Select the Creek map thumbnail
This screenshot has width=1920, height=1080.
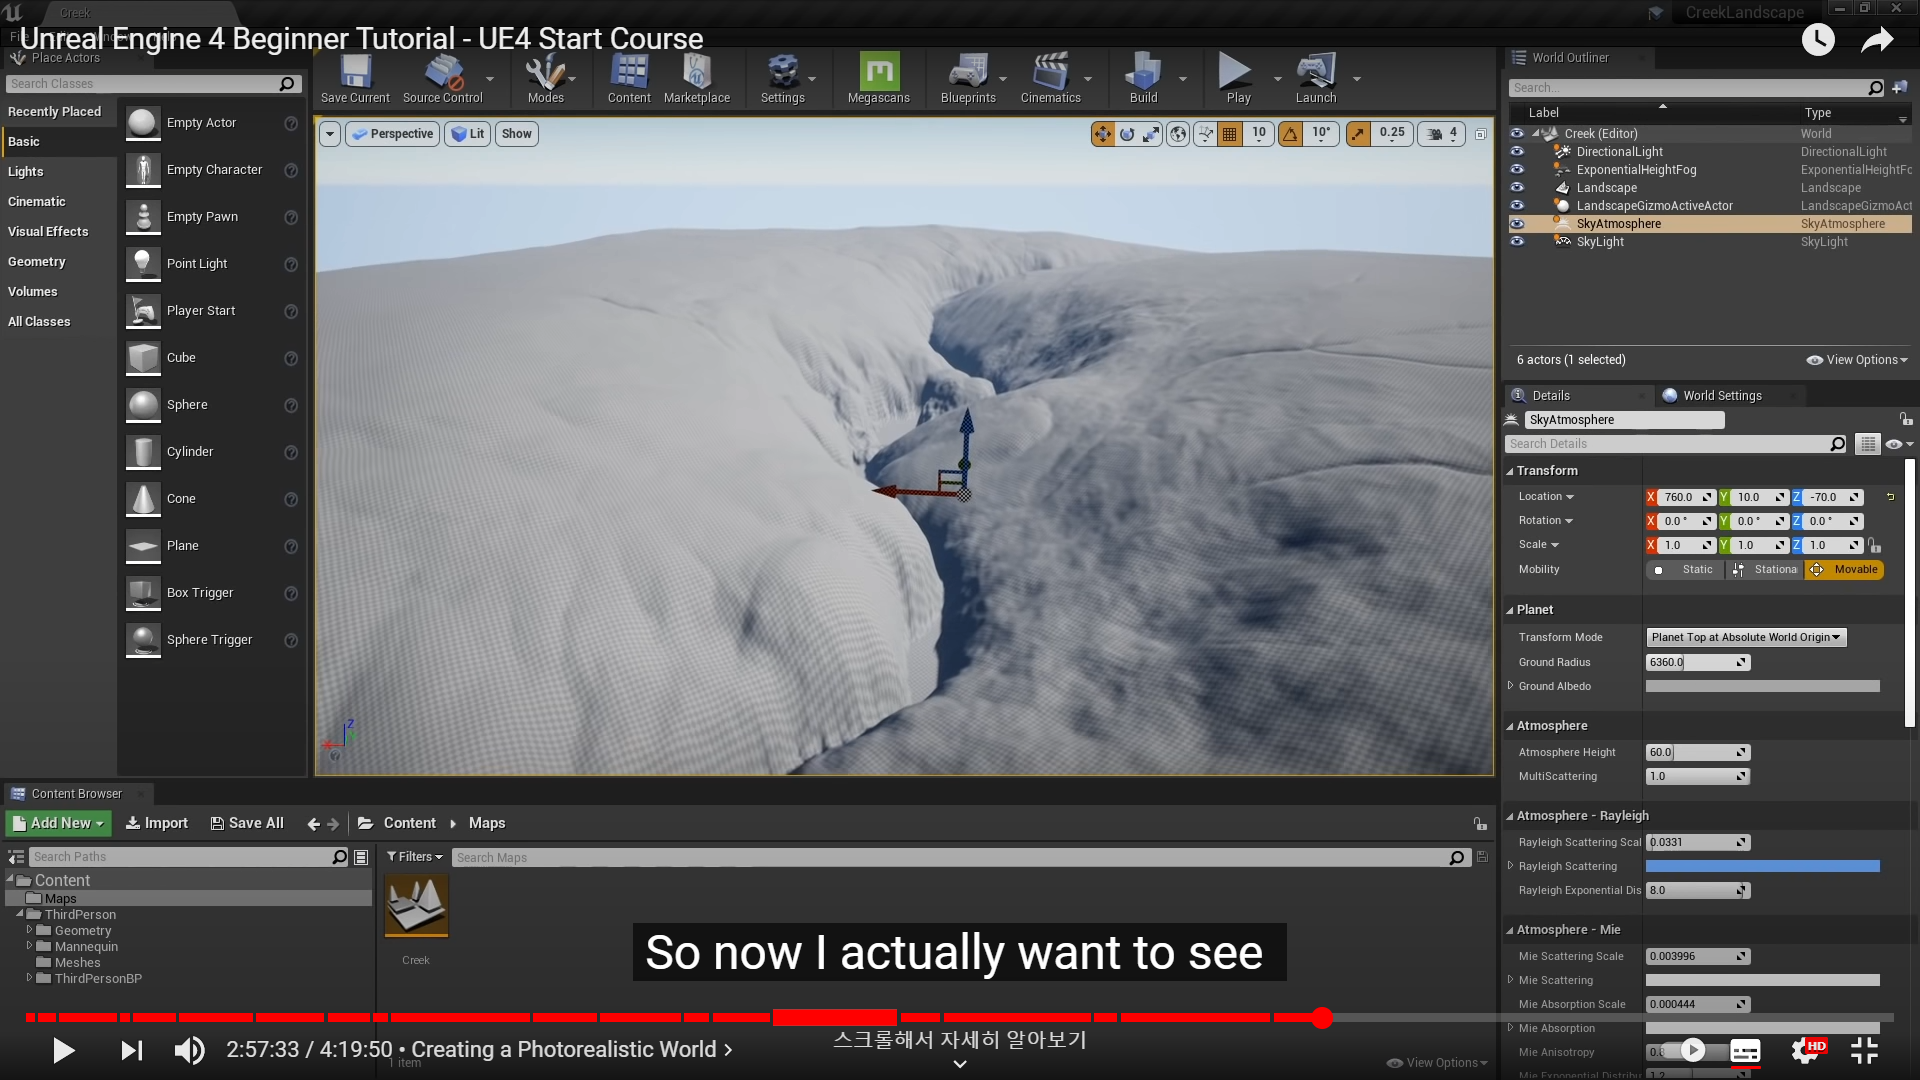point(416,906)
